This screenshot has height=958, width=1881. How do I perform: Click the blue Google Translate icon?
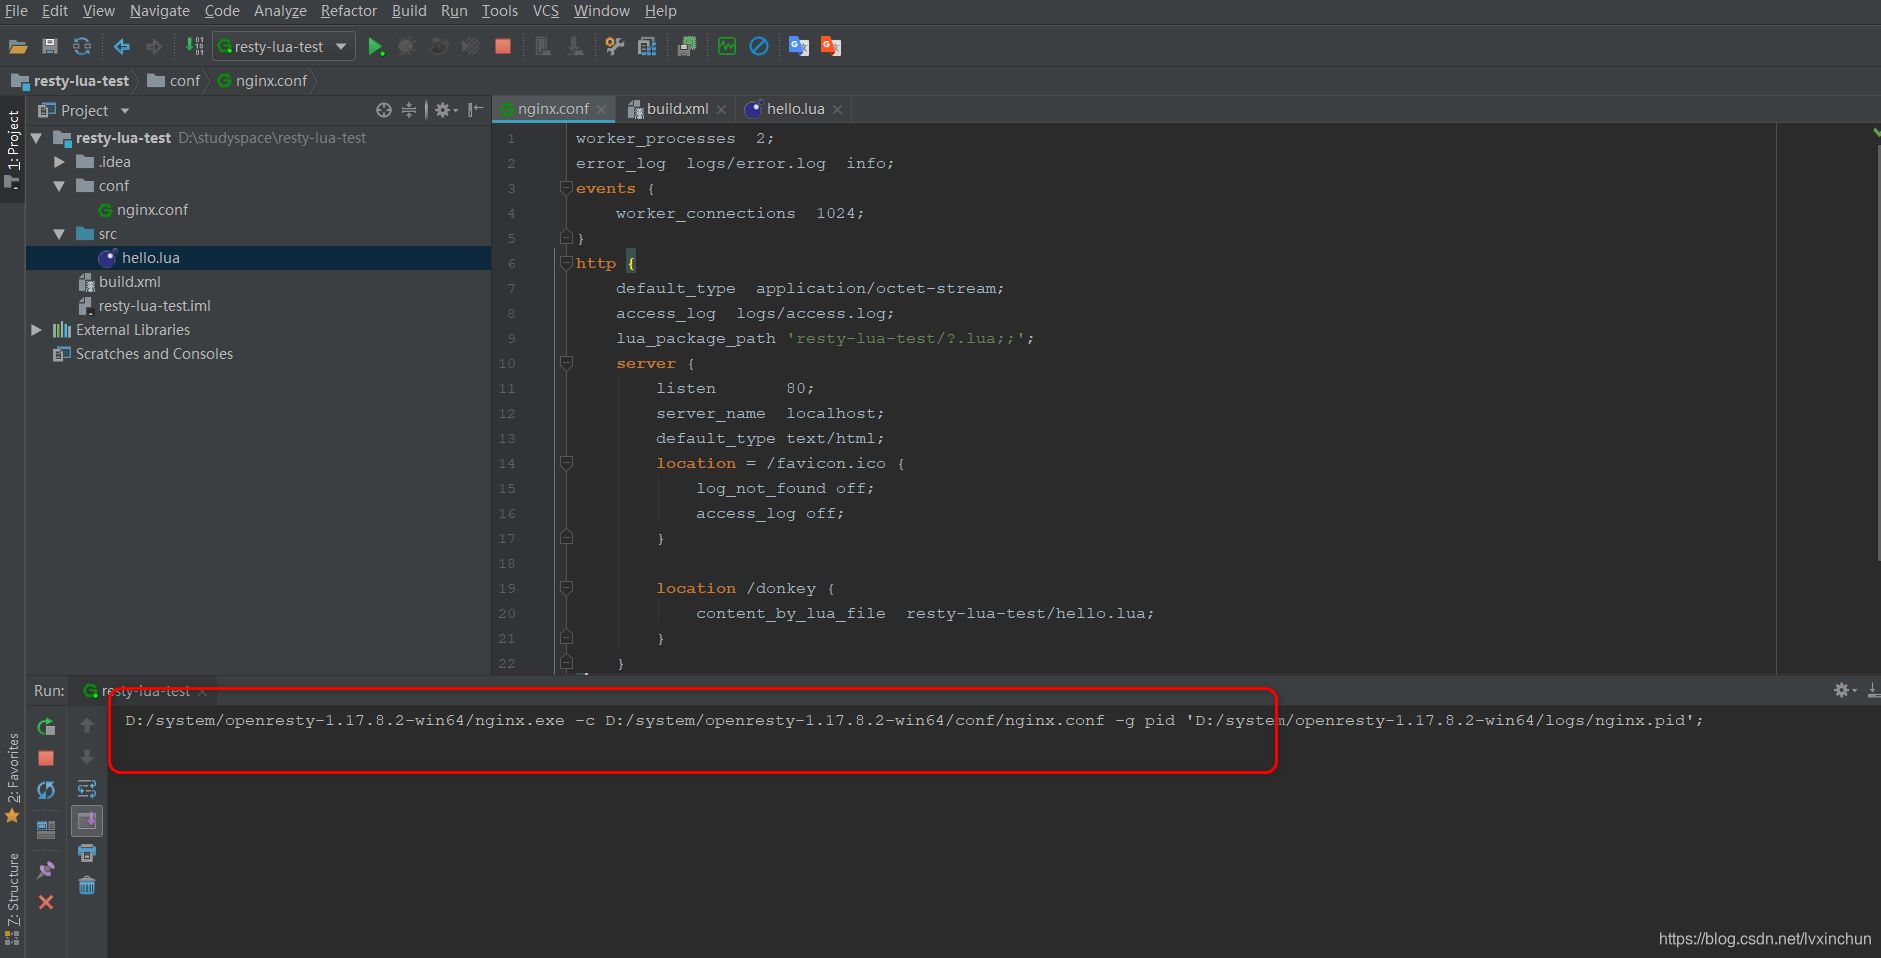tap(799, 46)
